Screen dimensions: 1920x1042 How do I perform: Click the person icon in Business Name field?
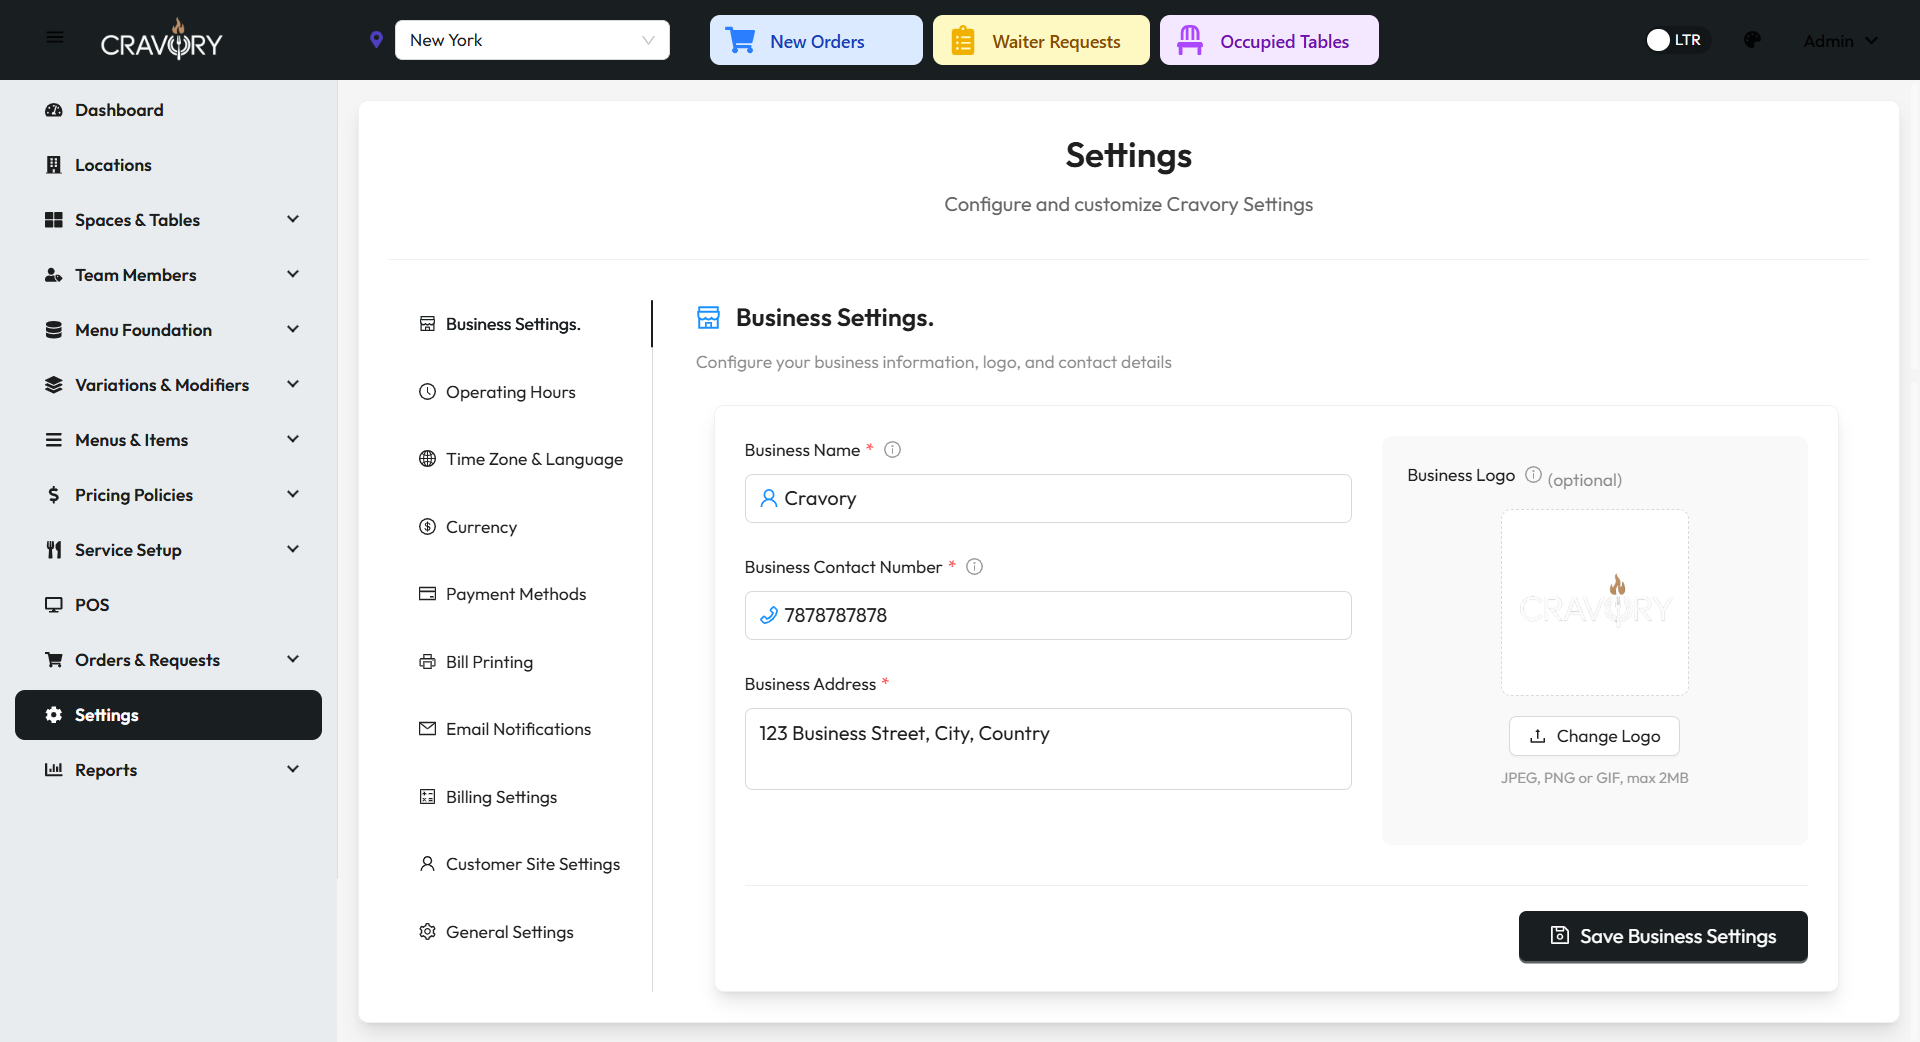click(x=768, y=498)
